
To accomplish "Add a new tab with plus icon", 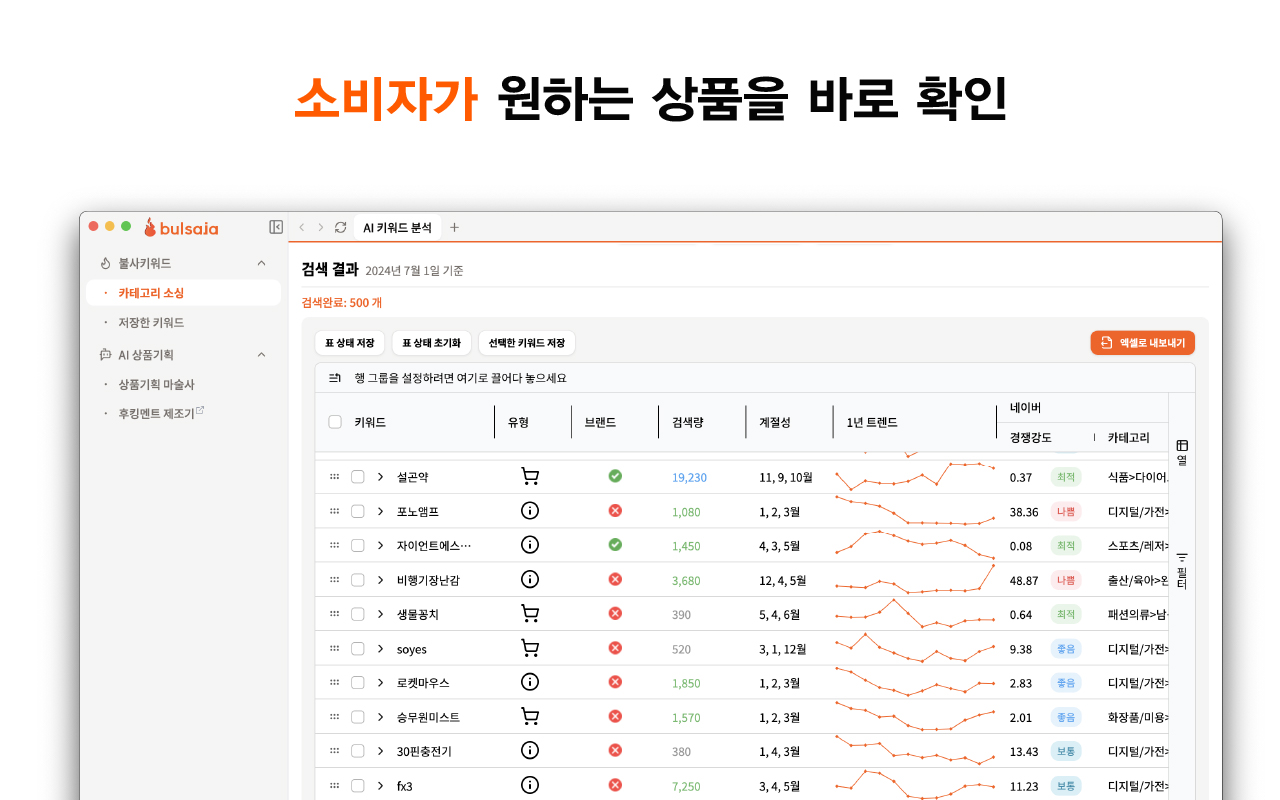I will click(x=454, y=227).
